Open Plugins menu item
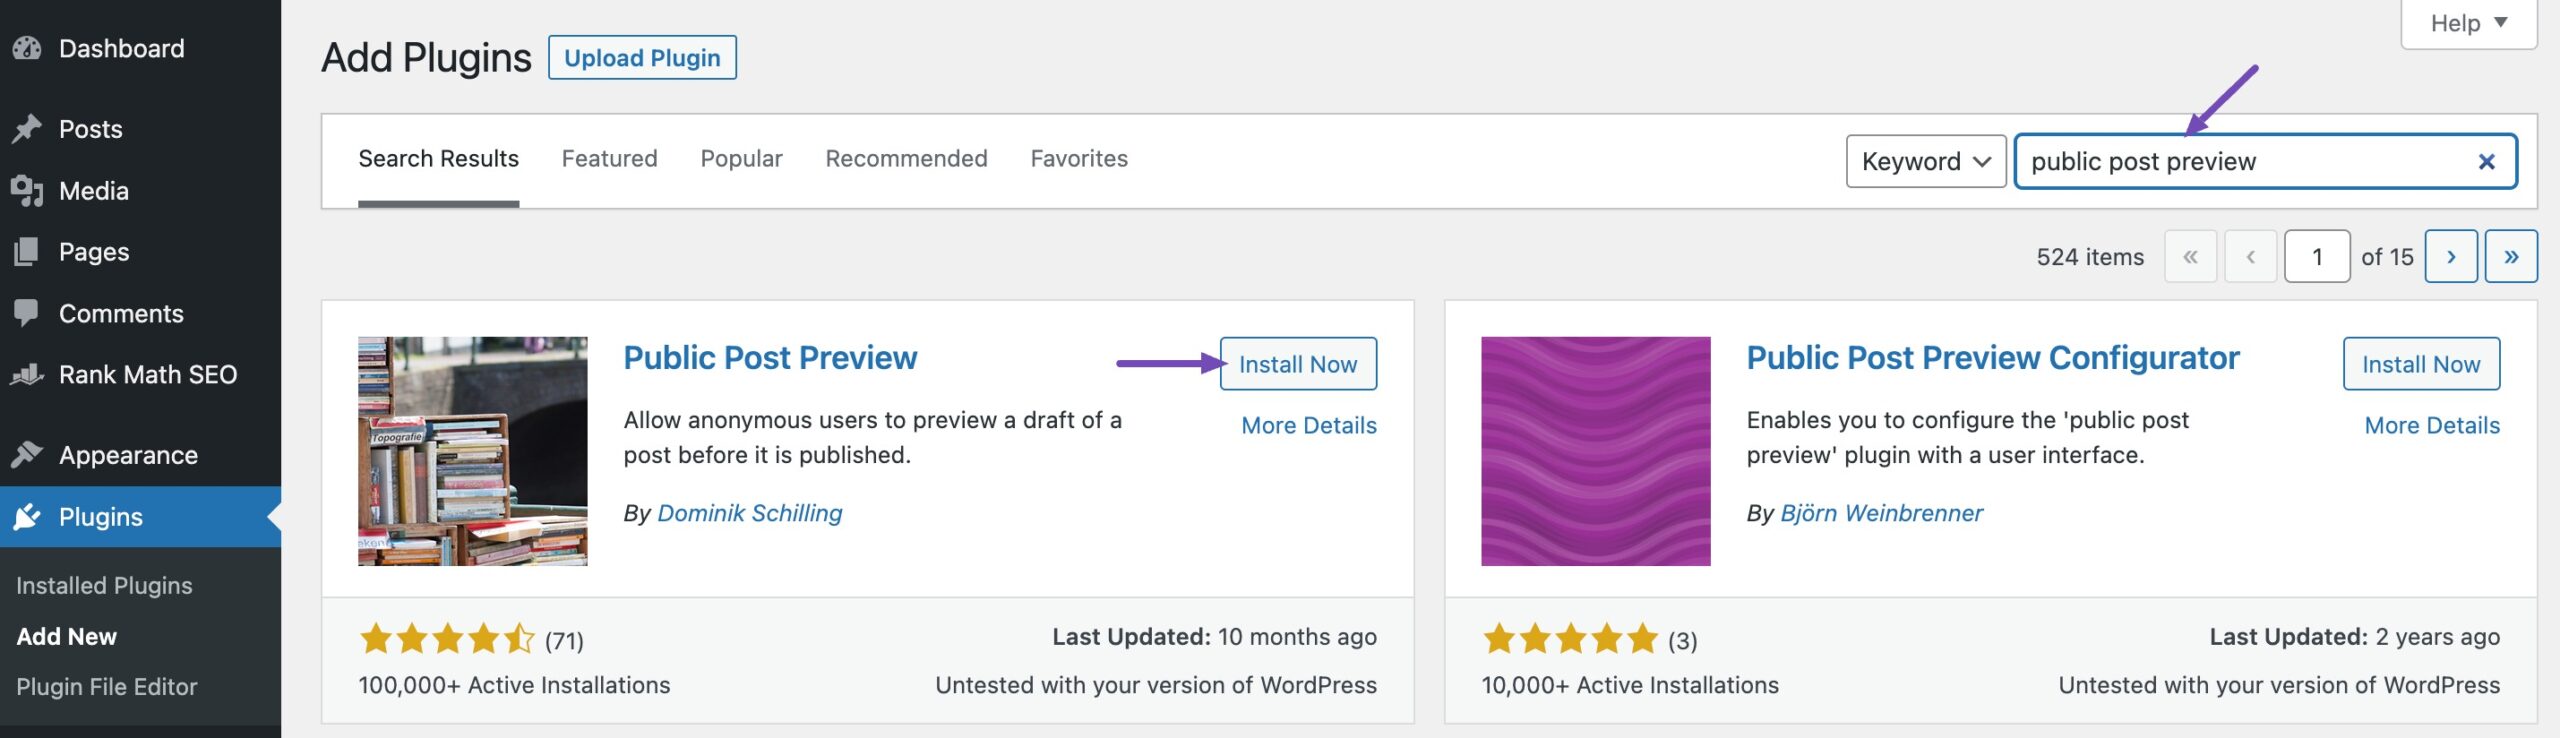Viewport: 2560px width, 738px height. [140, 516]
